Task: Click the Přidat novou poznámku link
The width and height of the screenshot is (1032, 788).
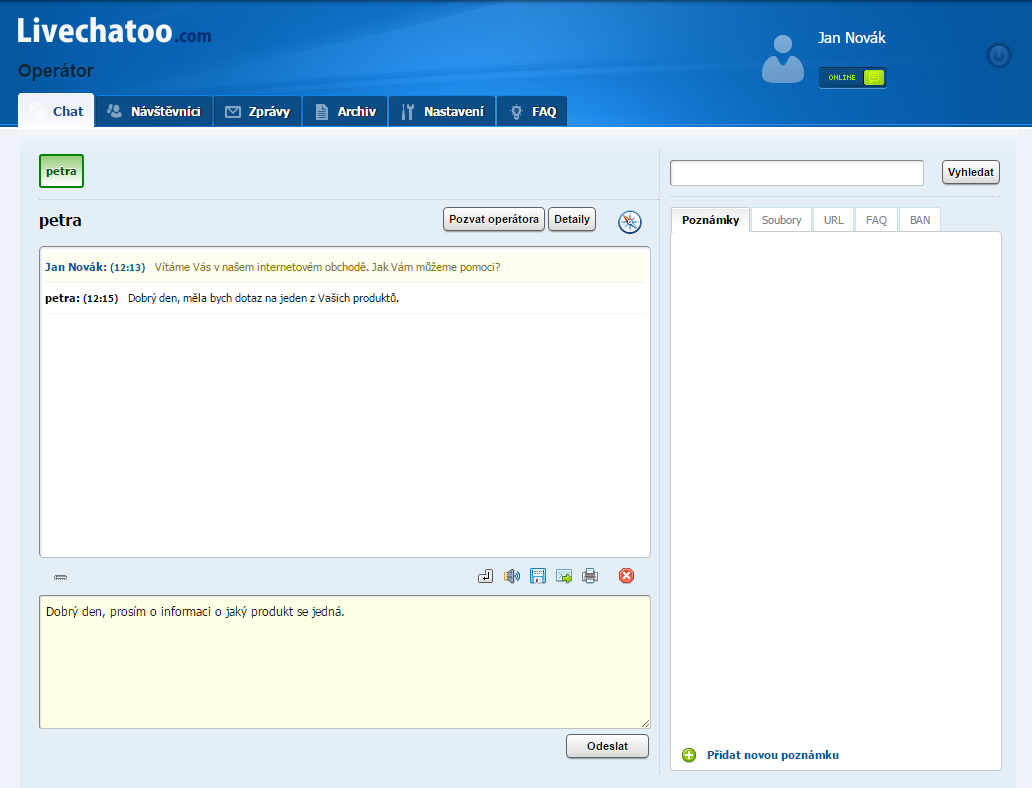Action: (772, 755)
